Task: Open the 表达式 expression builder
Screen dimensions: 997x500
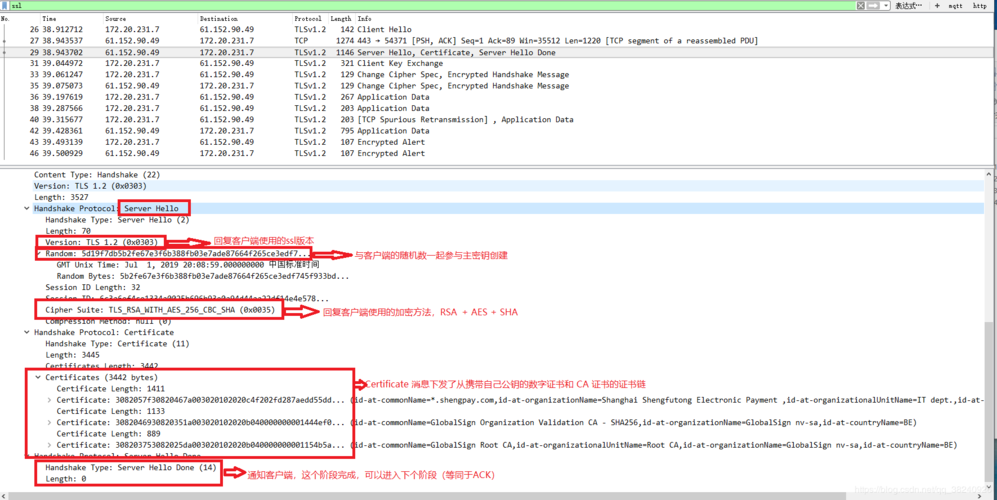Action: (908, 6)
